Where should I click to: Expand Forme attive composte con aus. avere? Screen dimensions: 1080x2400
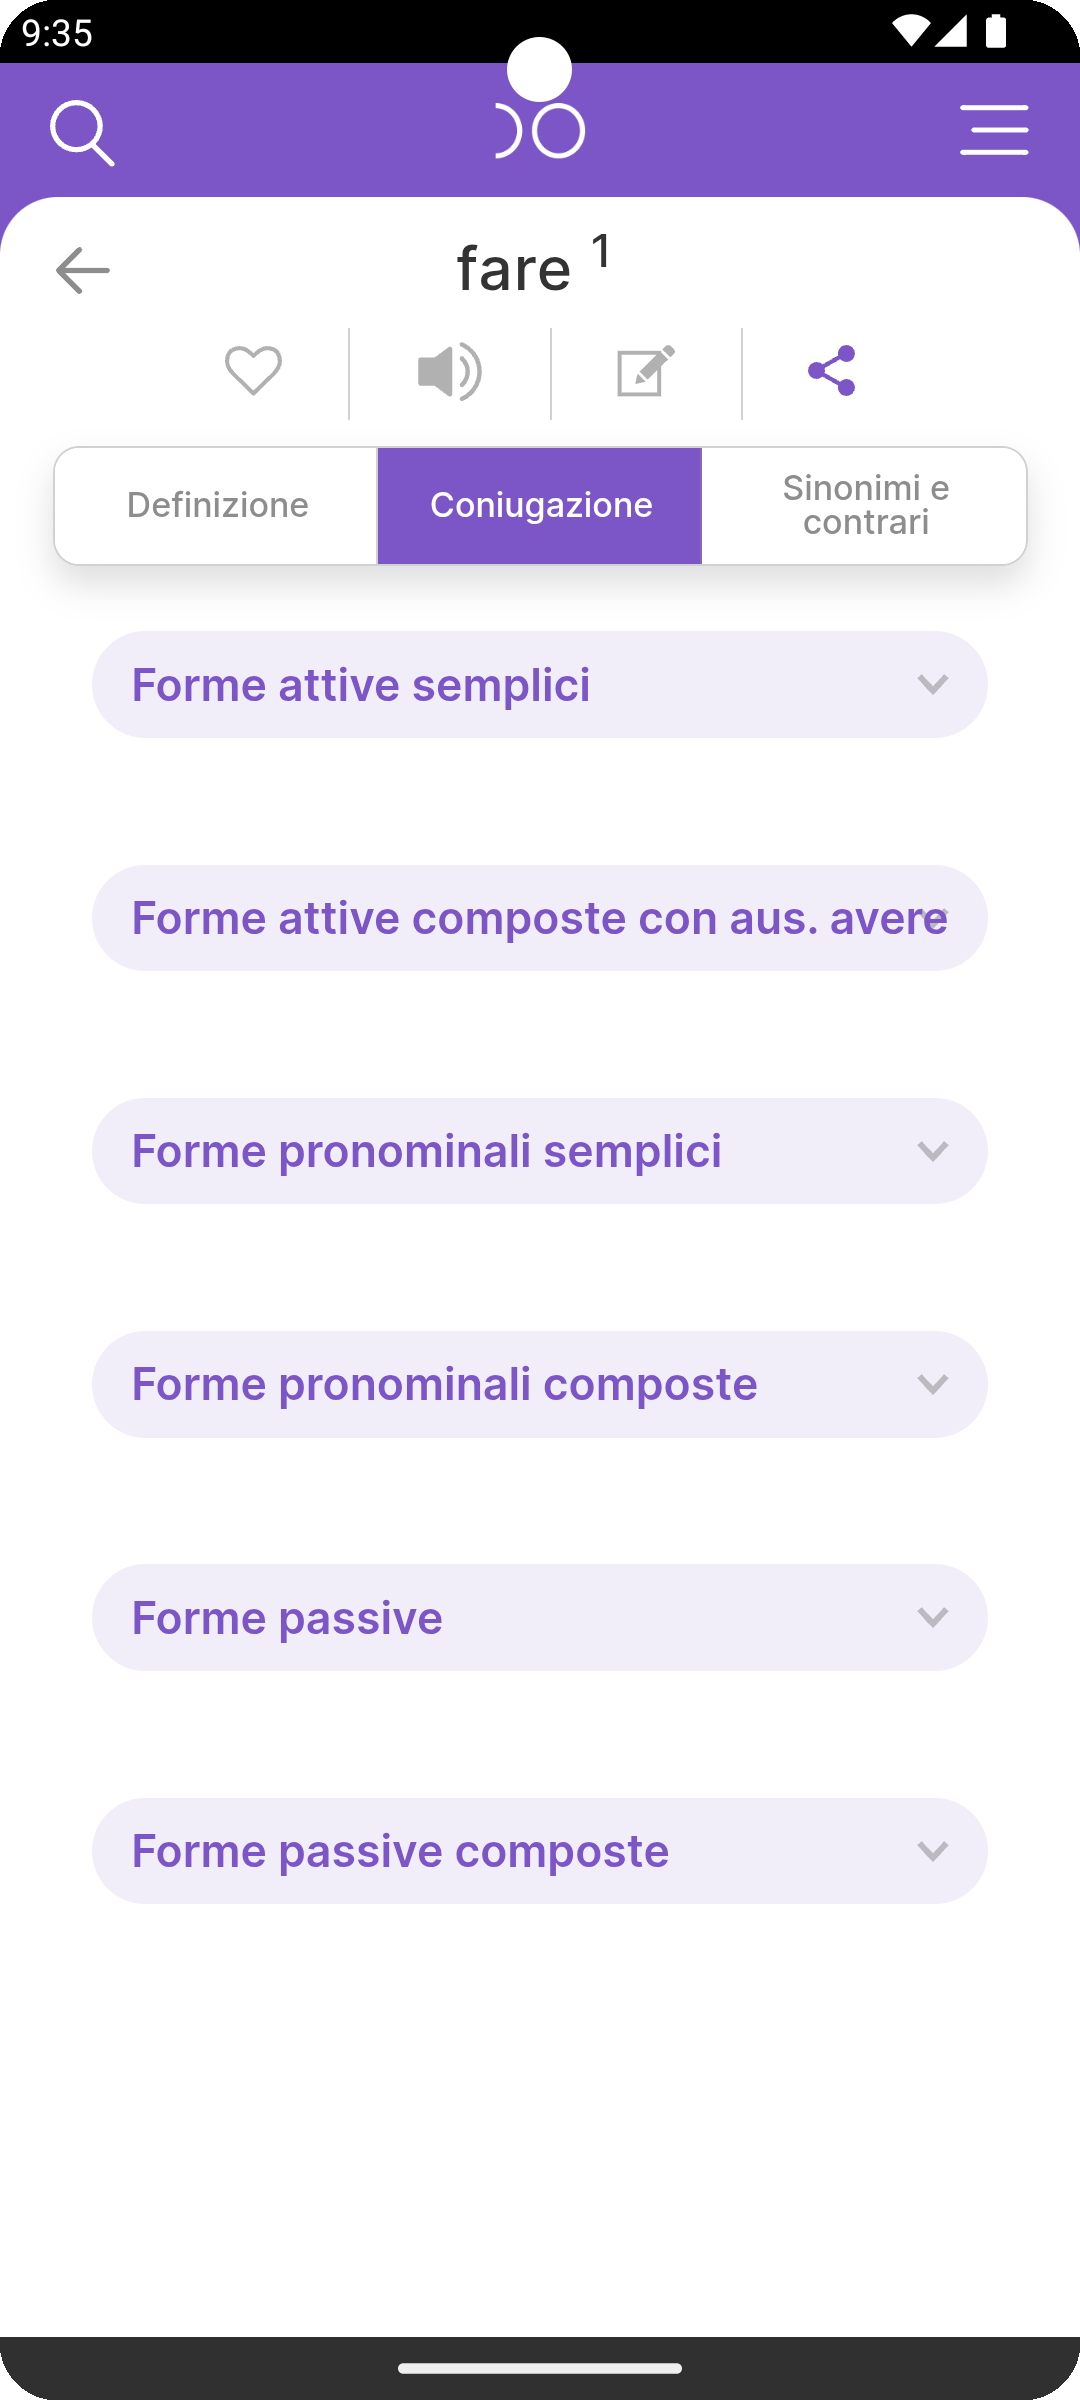pos(540,918)
